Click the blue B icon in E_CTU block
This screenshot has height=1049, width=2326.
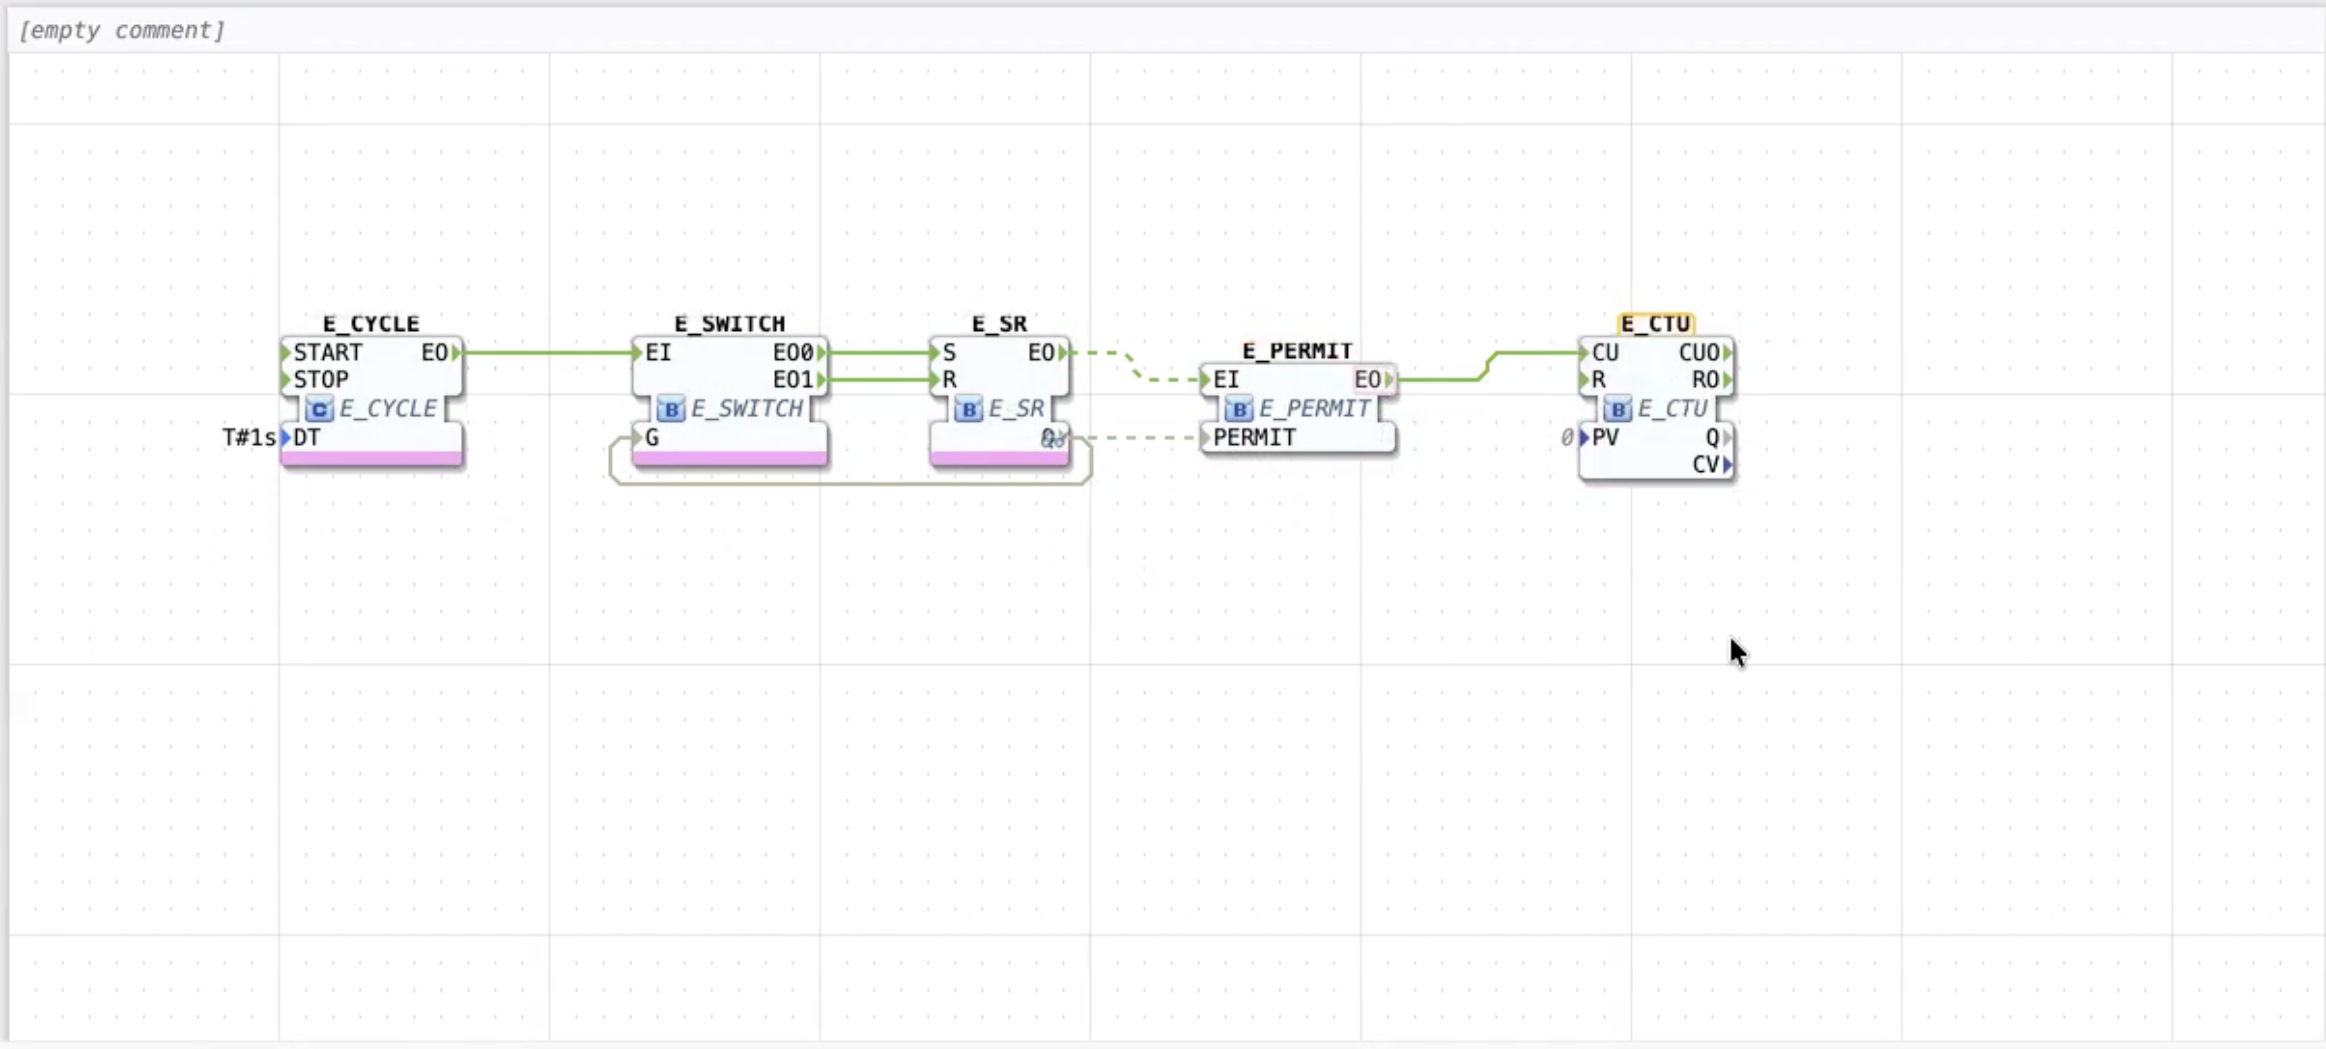point(1617,409)
